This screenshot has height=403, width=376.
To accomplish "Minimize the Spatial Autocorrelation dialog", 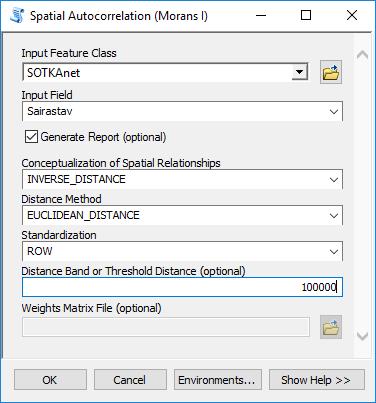I will coord(261,15).
